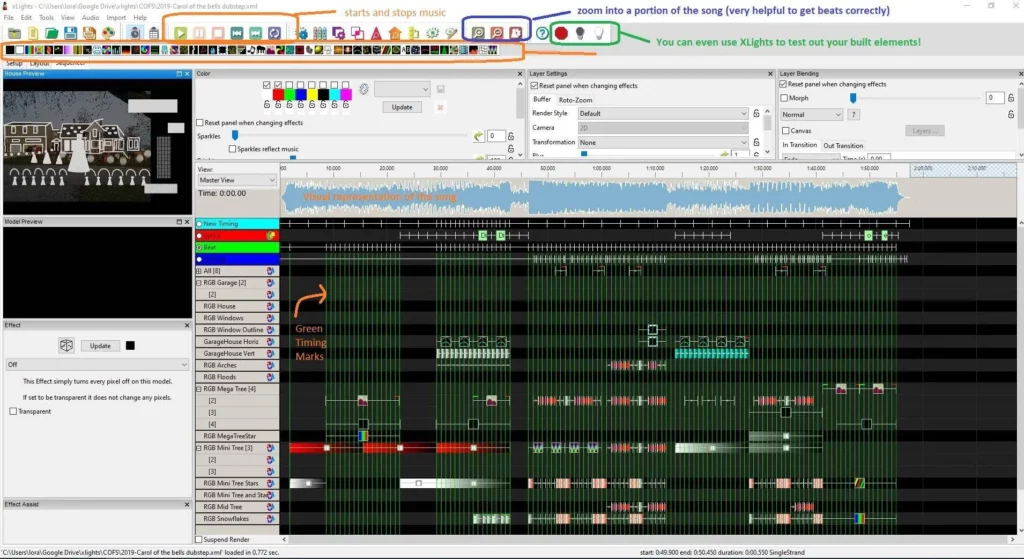Click the Zoom Out magnifier icon
This screenshot has height=559, width=1024.
click(497, 33)
